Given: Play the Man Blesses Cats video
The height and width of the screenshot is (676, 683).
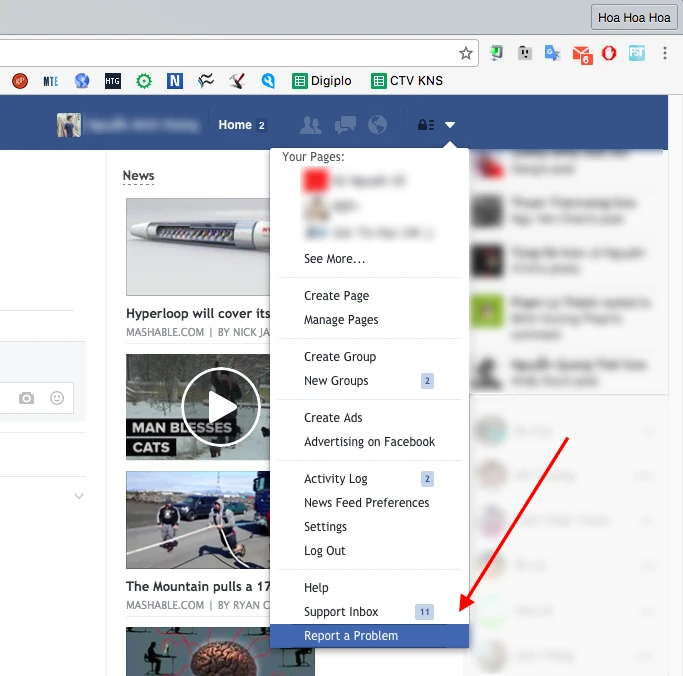Looking at the screenshot, I should [x=222, y=406].
